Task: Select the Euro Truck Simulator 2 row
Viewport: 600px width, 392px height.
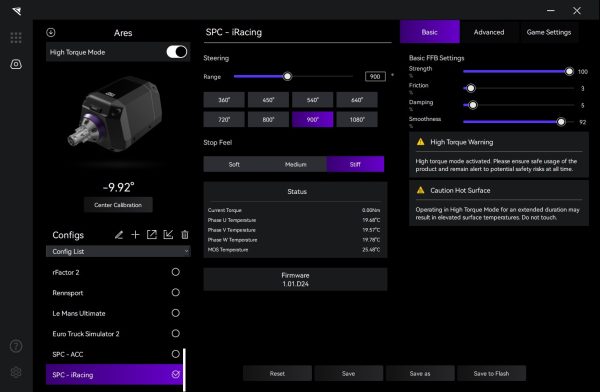Action: pos(114,334)
